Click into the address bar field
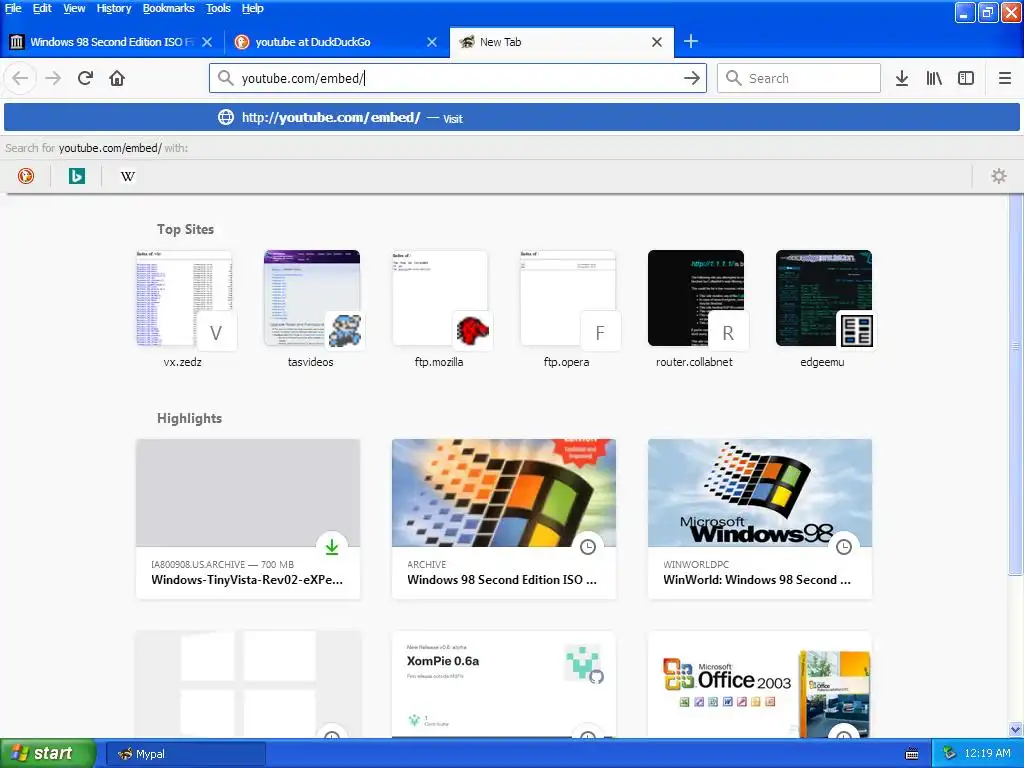The width and height of the screenshot is (1024, 768). click(457, 78)
